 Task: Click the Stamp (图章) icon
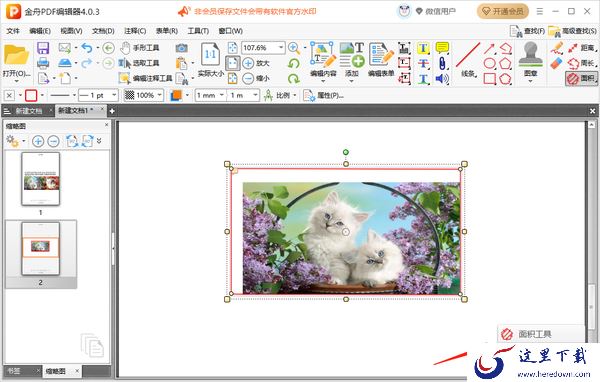click(x=531, y=60)
